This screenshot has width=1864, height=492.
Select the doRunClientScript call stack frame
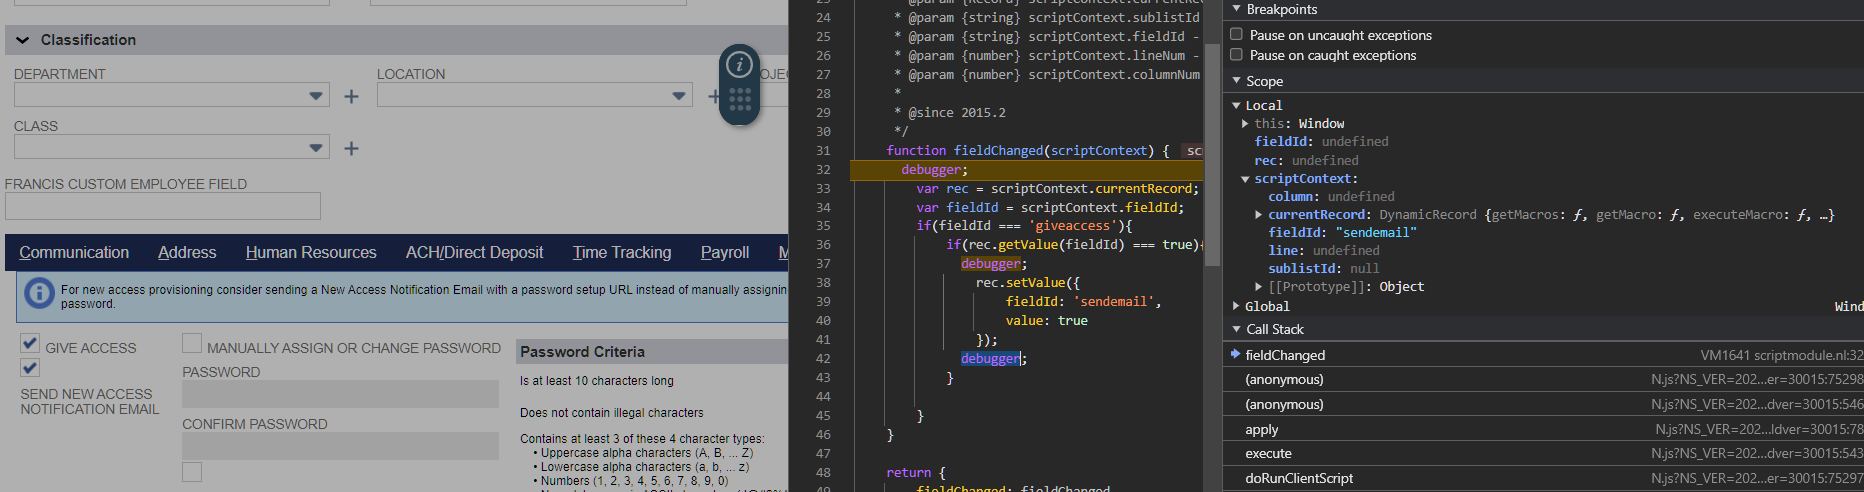click(x=1543, y=479)
